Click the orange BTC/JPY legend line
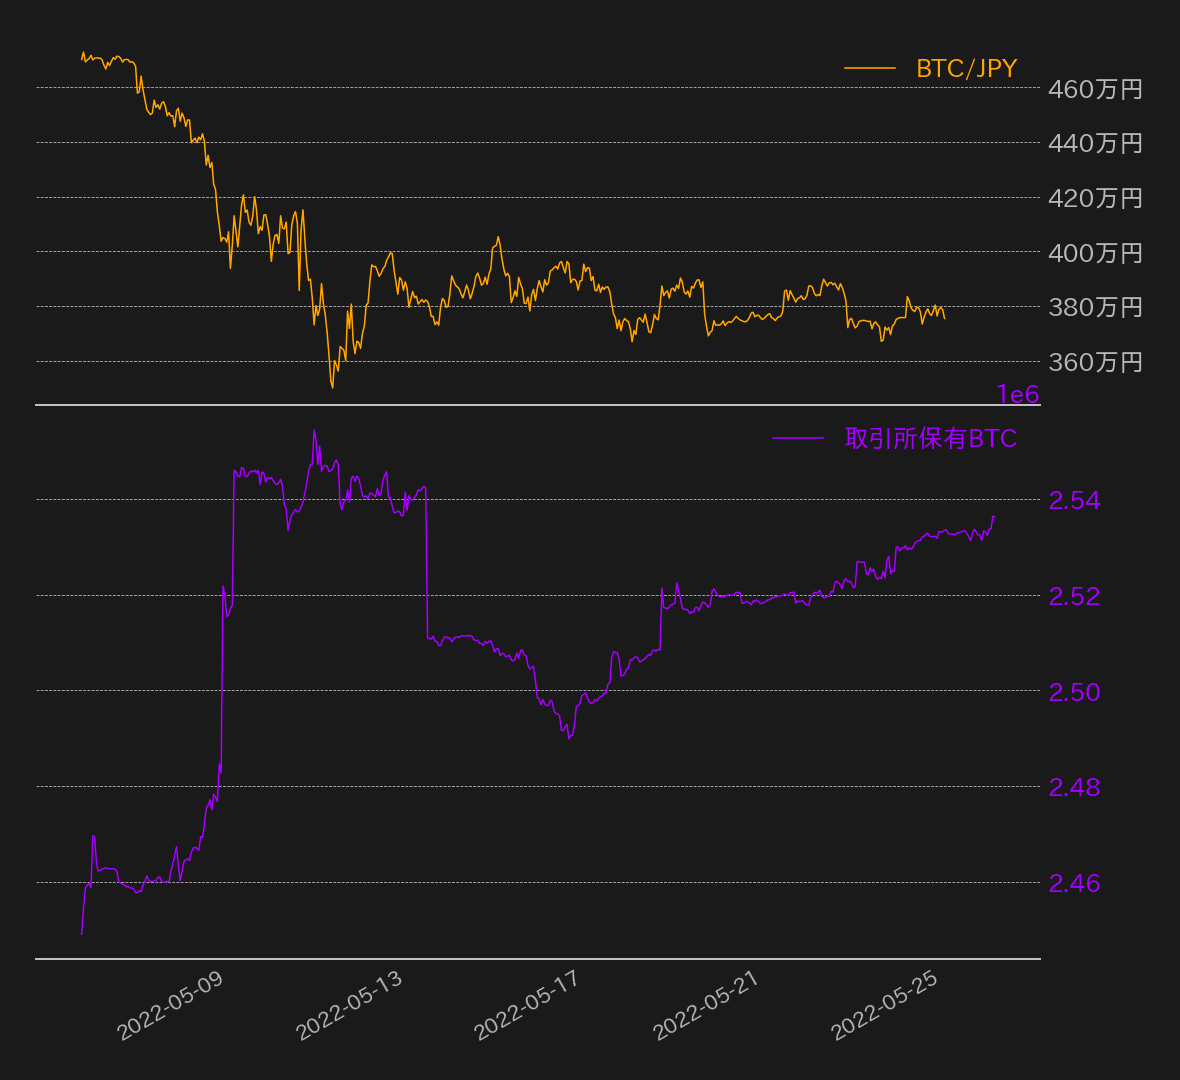Image resolution: width=1180 pixels, height=1080 pixels. (x=870, y=68)
